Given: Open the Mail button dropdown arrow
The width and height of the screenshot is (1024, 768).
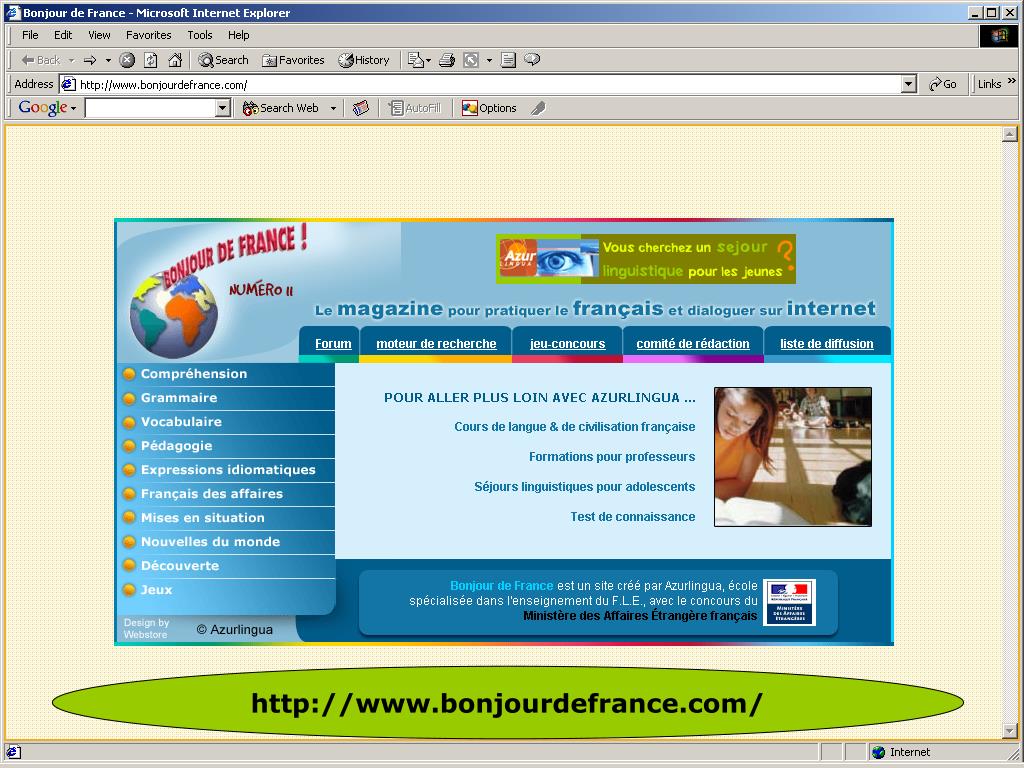Looking at the screenshot, I should point(428,60).
